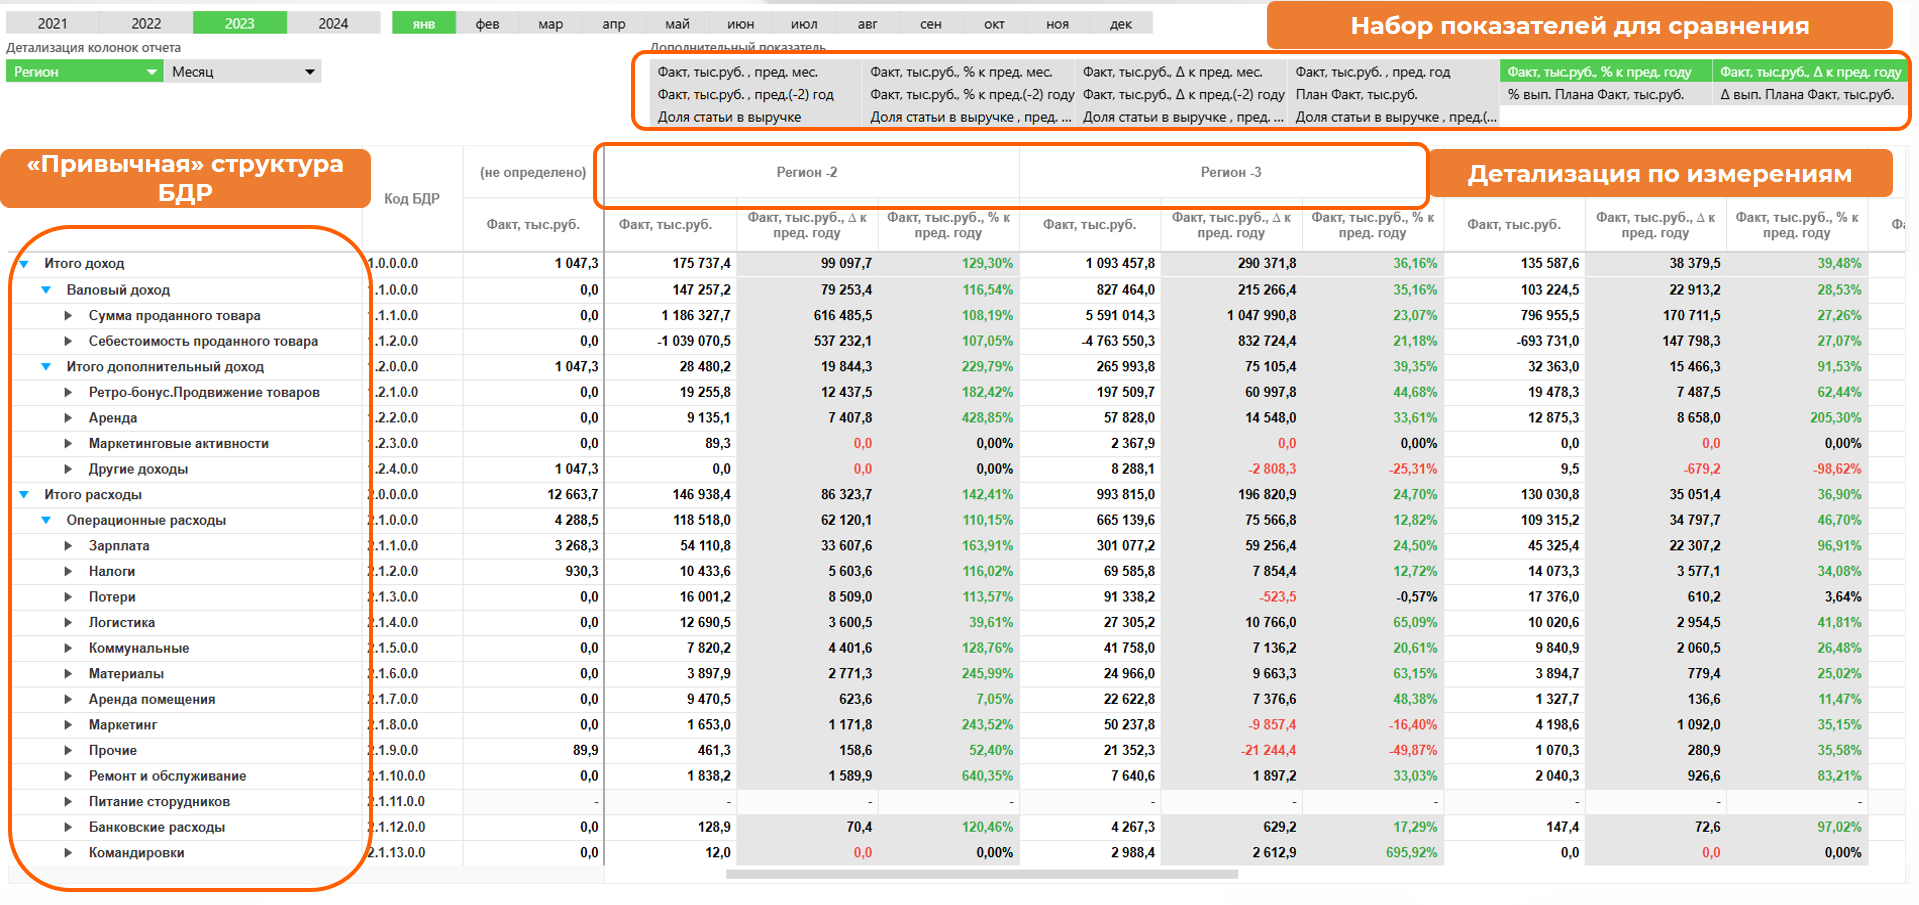
Task: Click the 'Код БДР' column header
Action: pyautogui.click(x=412, y=199)
